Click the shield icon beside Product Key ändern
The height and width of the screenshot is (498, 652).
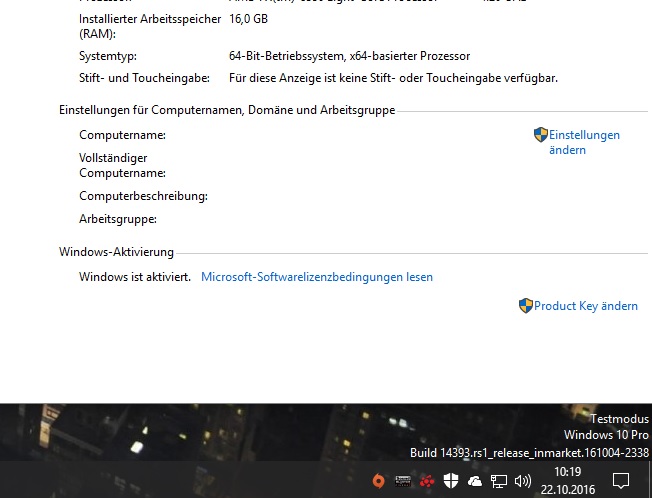526,306
